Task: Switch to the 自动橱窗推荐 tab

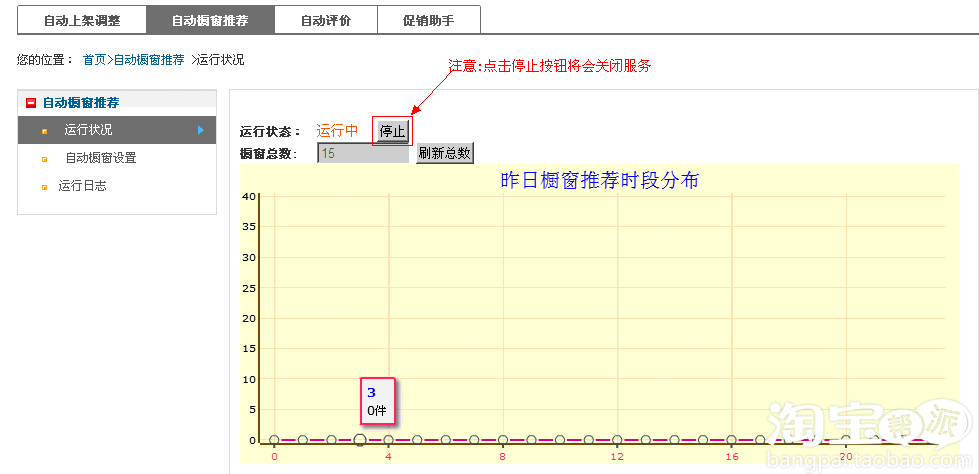Action: click(x=210, y=20)
